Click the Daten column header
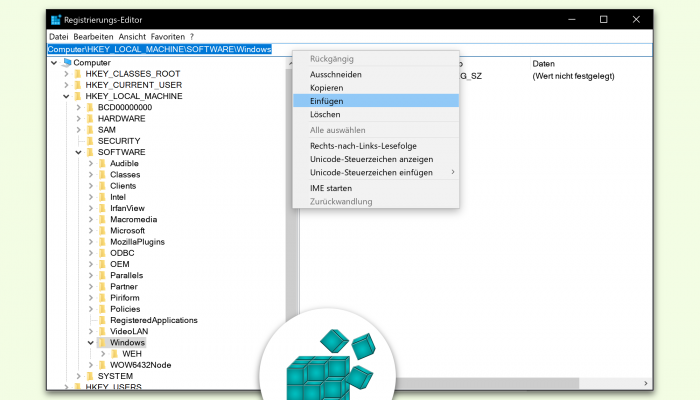The image size is (700, 400). 543,64
